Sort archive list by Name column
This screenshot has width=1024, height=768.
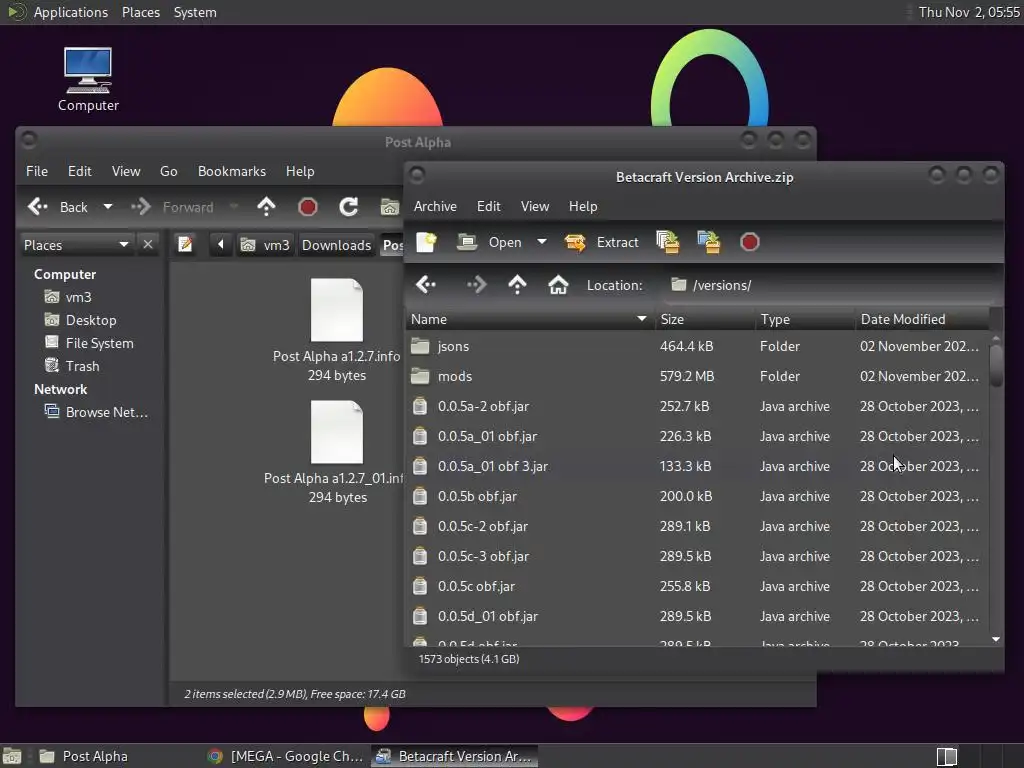point(529,319)
